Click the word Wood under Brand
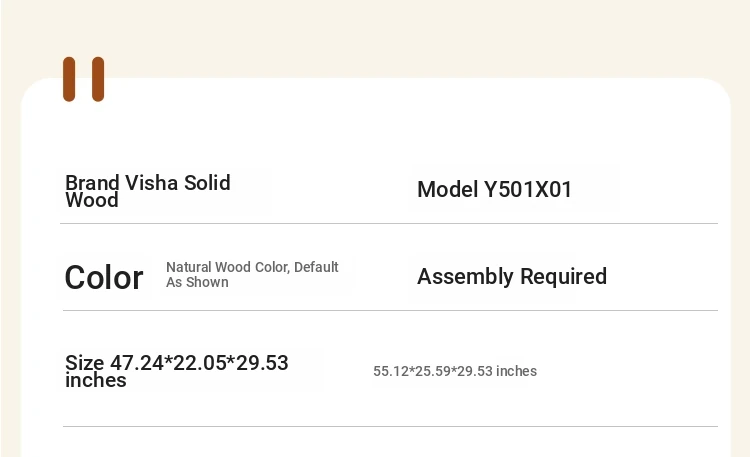This screenshot has width=750, height=457. tap(92, 200)
